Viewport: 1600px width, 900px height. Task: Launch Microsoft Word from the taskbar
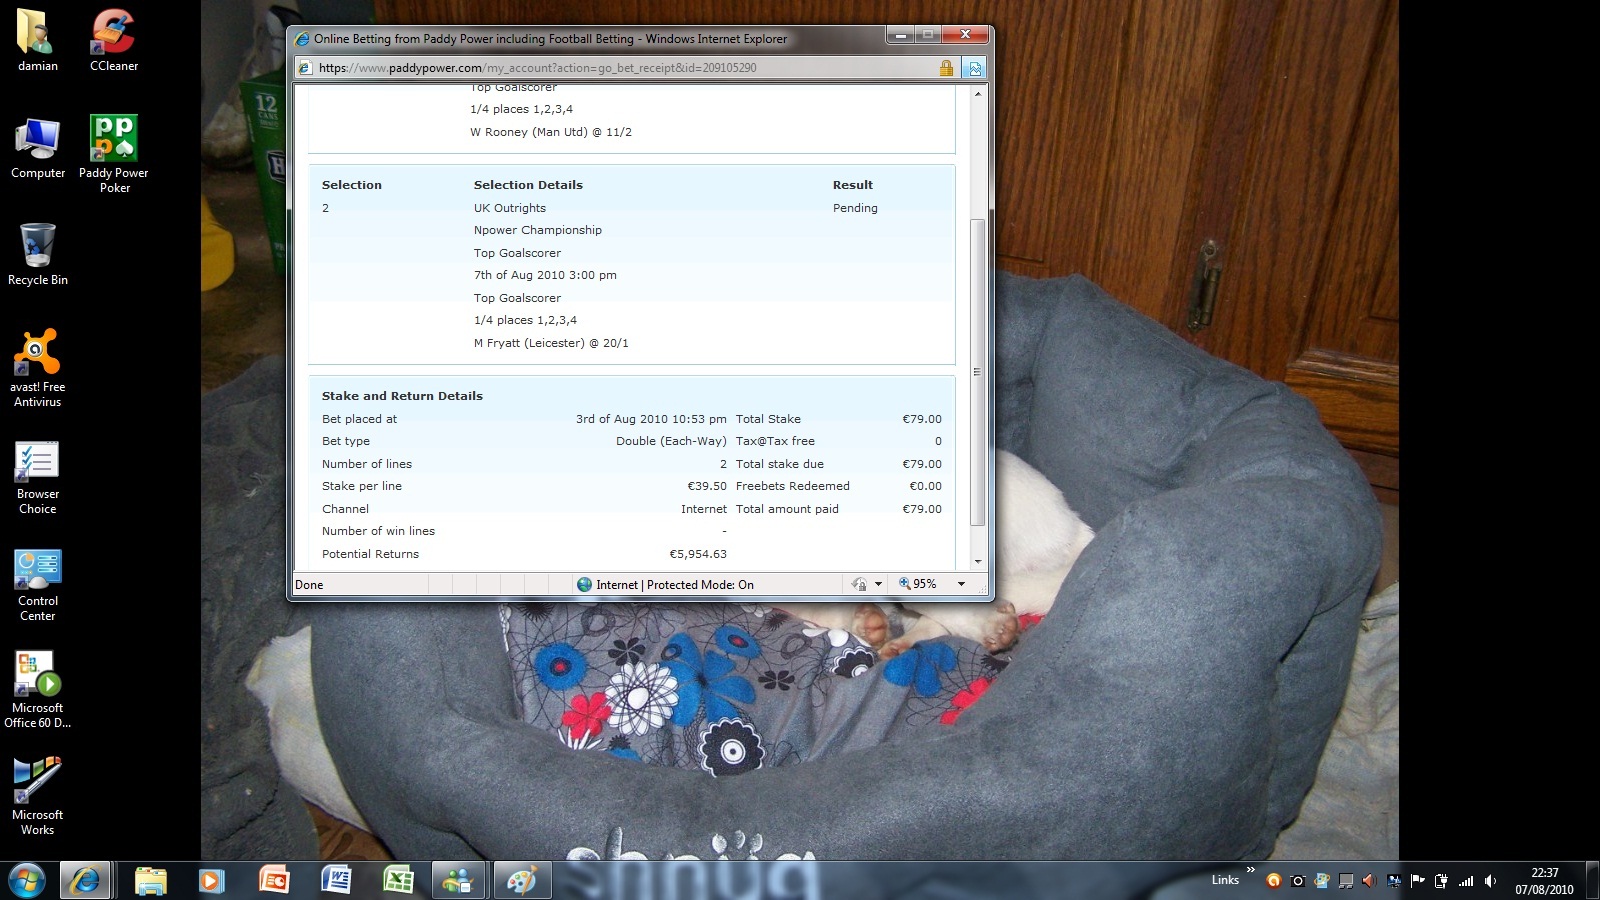pos(336,880)
